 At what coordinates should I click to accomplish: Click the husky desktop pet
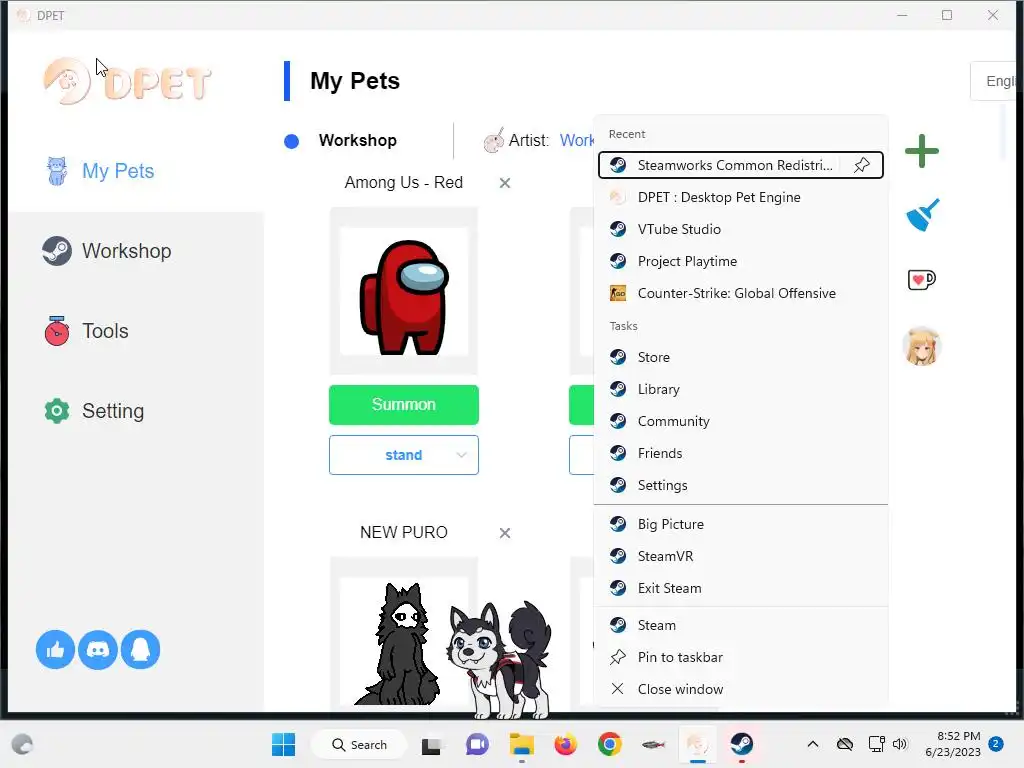coord(500,660)
